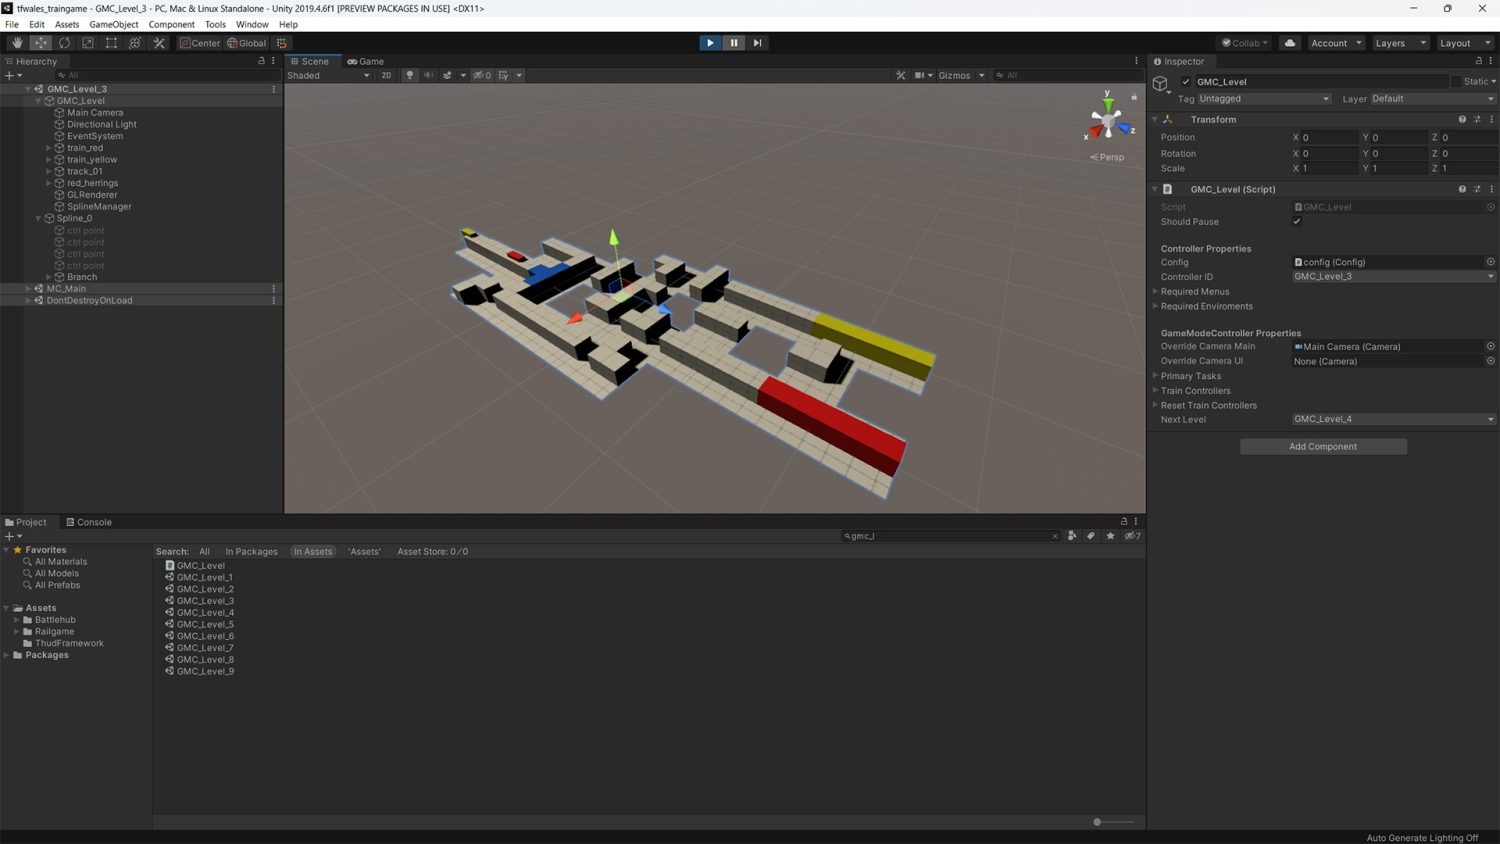This screenshot has width=1500, height=844.
Task: Switch to the Game tab
Action: point(366,61)
